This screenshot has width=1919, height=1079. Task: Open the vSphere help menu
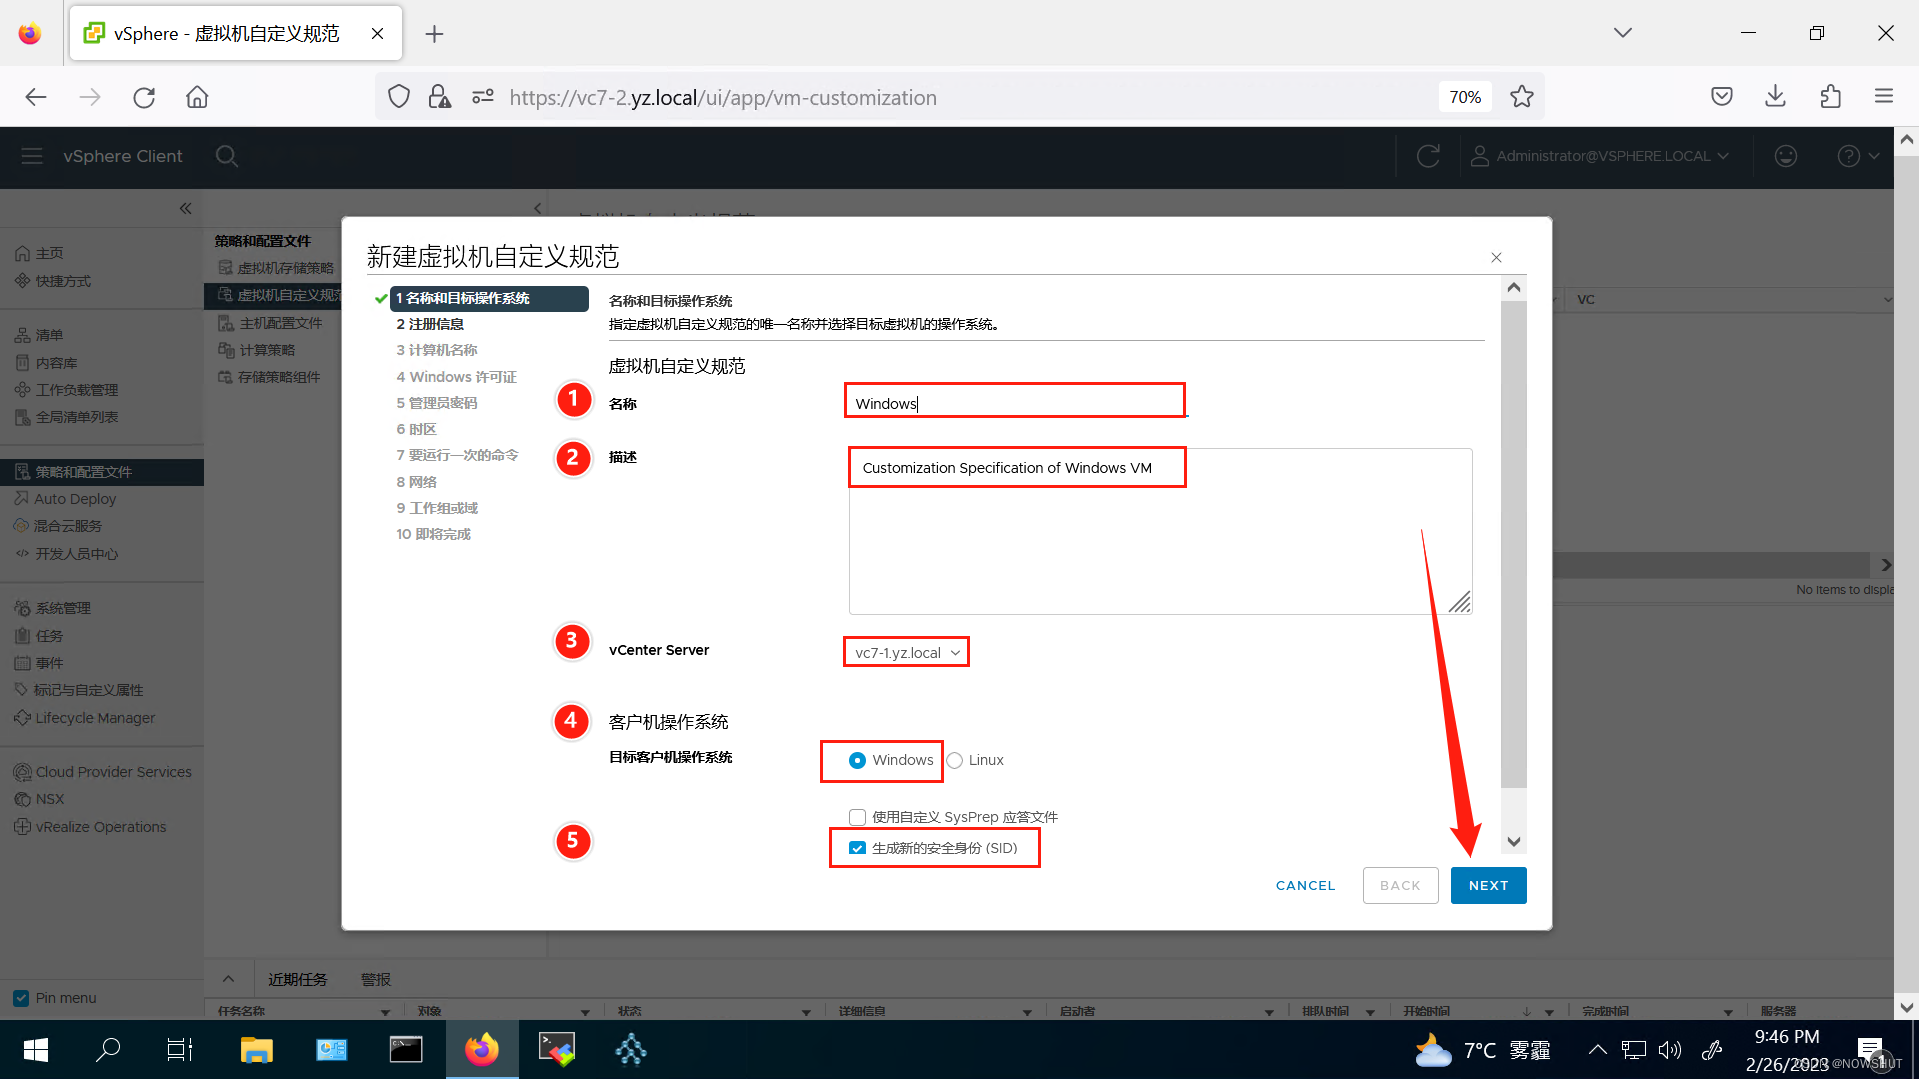coord(1858,156)
